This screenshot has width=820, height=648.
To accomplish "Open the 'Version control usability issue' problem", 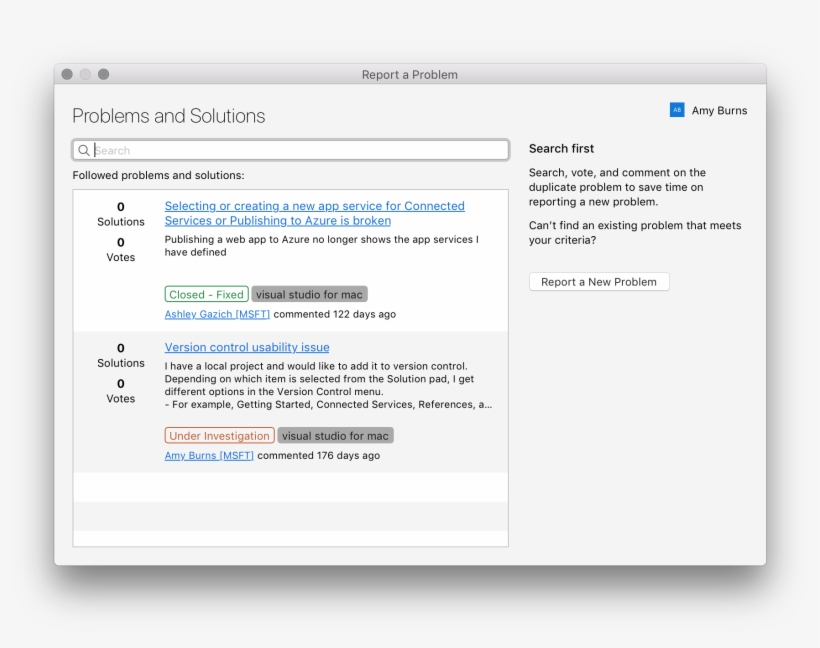I will 246,347.
